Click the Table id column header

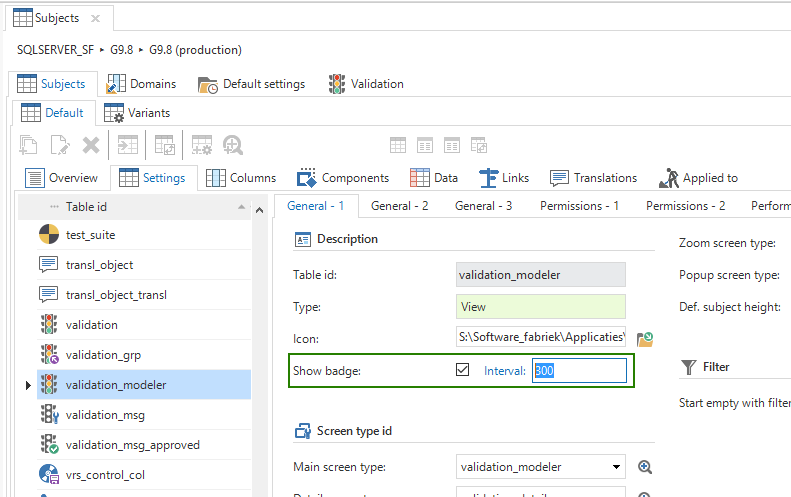[x=134, y=207]
